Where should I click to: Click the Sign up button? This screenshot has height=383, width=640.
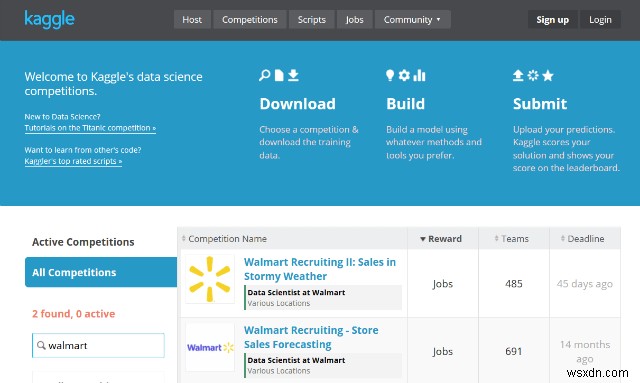552,20
